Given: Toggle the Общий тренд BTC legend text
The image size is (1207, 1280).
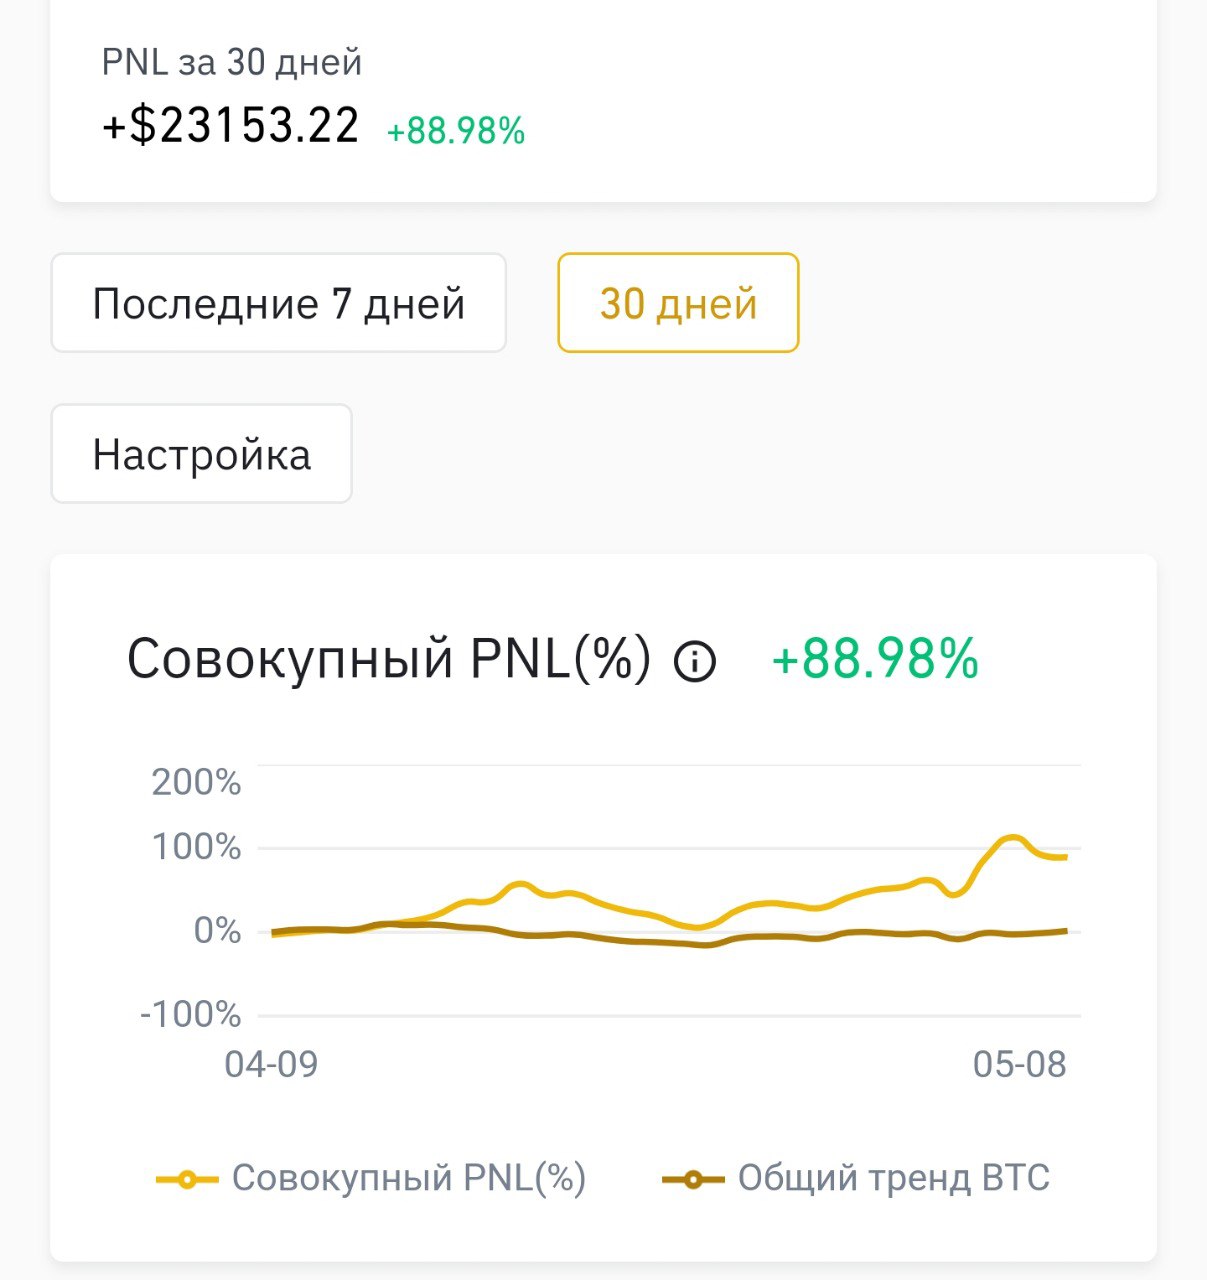Looking at the screenshot, I should tap(893, 1178).
